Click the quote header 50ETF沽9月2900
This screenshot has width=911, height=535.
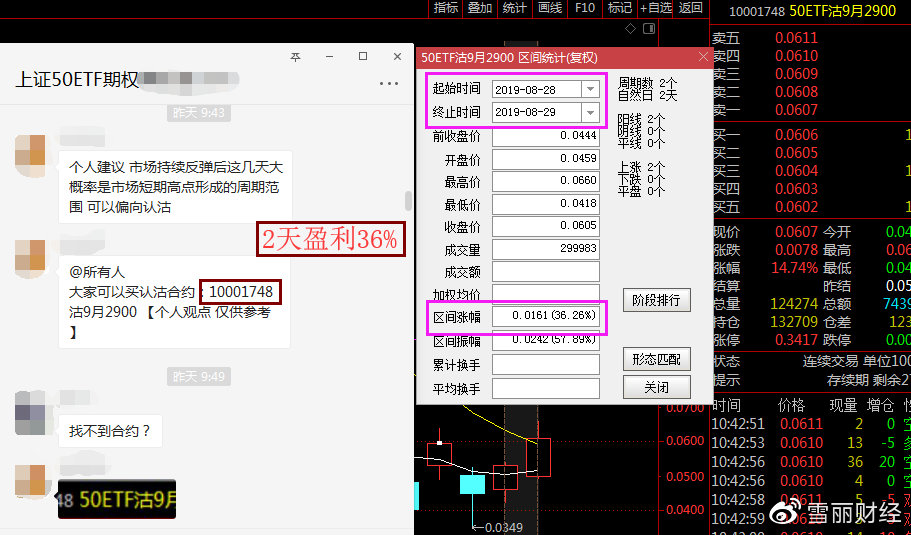[842, 10]
